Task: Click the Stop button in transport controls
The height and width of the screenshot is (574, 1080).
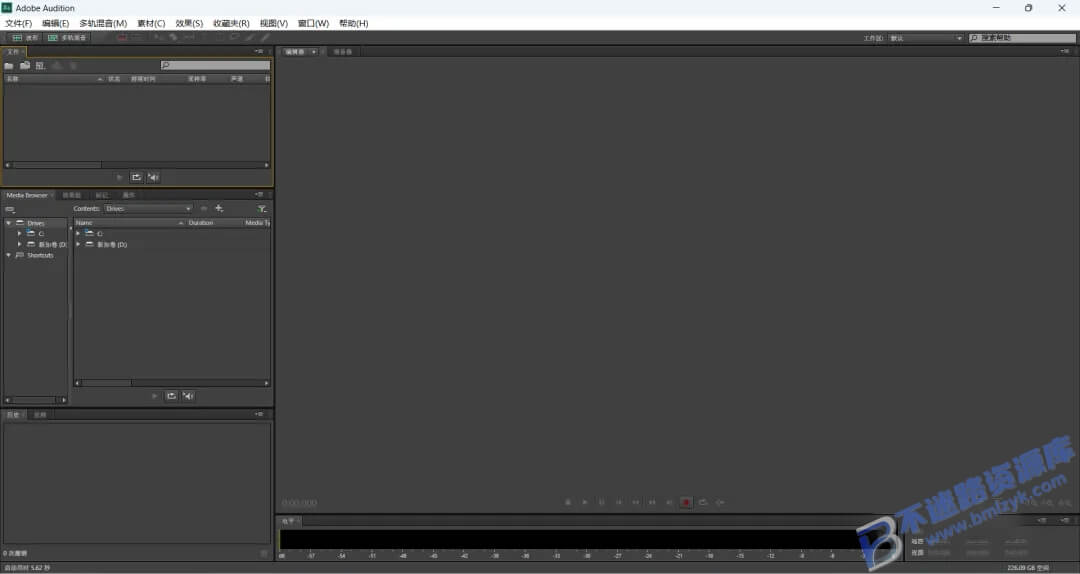Action: (568, 502)
